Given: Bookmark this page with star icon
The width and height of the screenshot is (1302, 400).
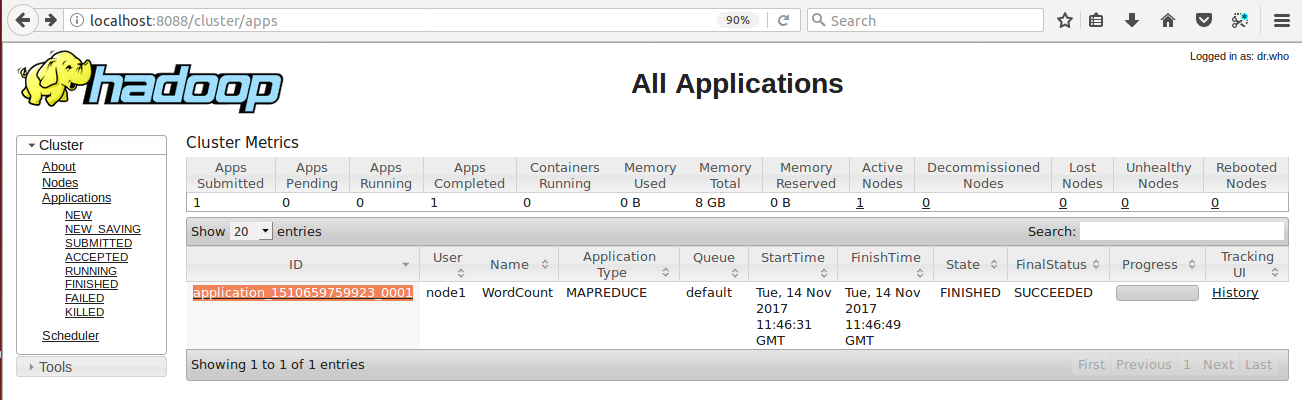Looking at the screenshot, I should pyautogui.click(x=1065, y=20).
